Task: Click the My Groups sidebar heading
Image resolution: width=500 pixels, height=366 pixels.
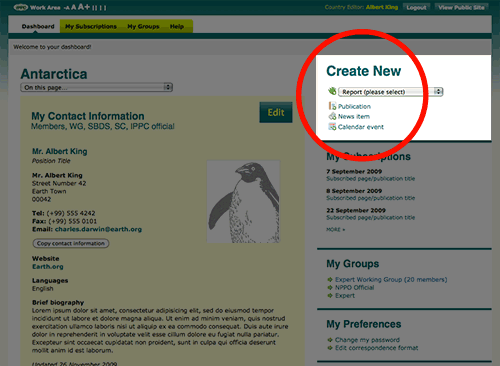Action: (x=353, y=264)
